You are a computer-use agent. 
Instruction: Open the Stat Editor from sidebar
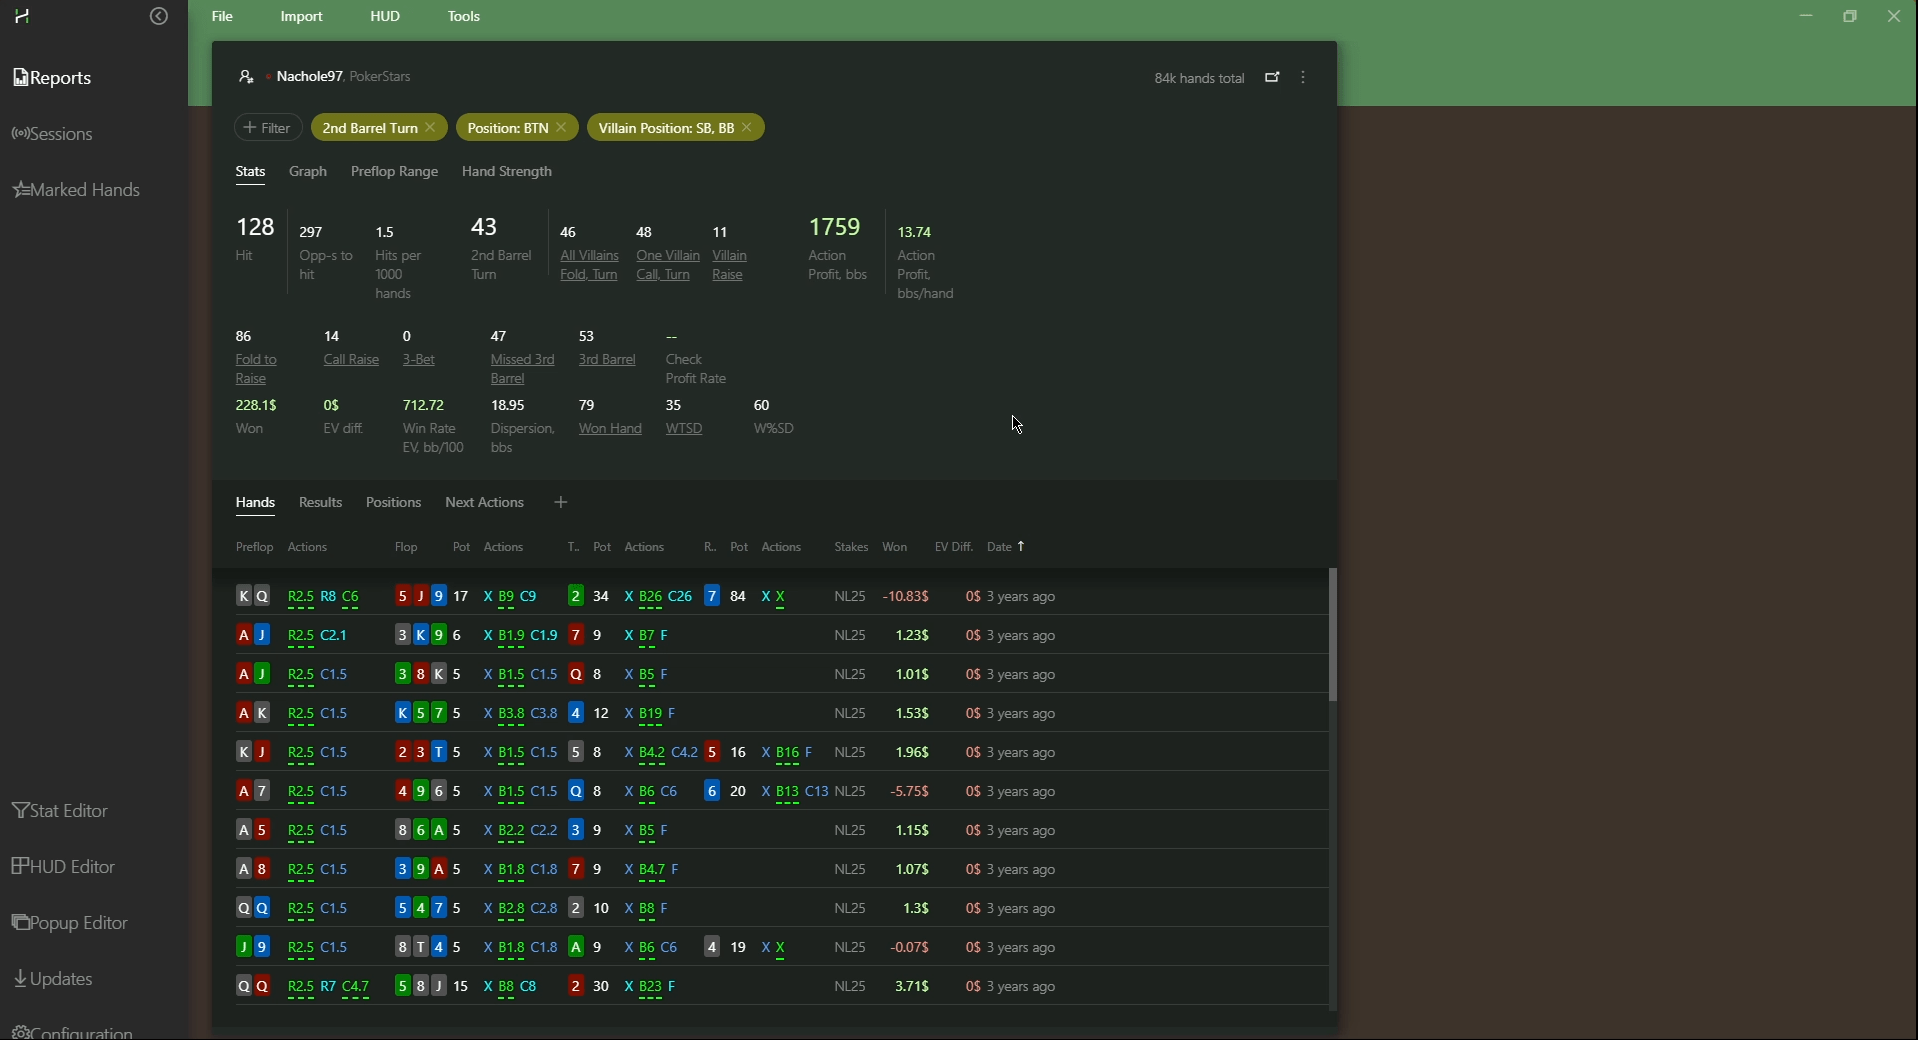point(62,811)
